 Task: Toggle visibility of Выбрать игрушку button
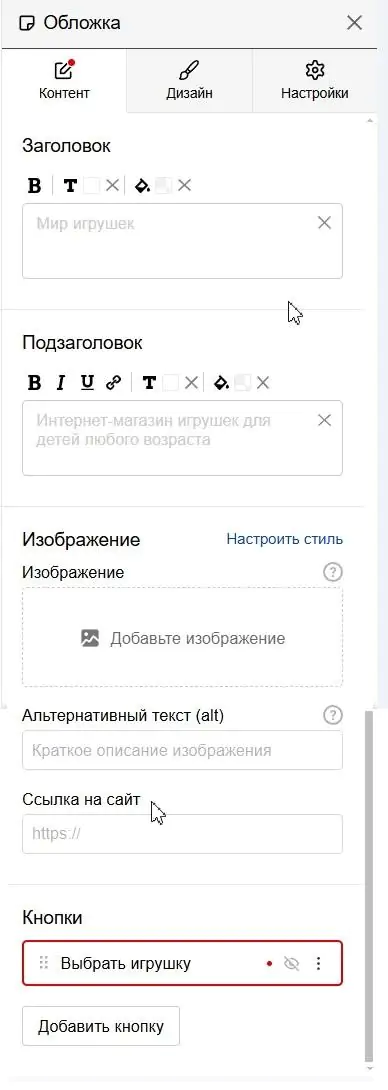tap(291, 963)
